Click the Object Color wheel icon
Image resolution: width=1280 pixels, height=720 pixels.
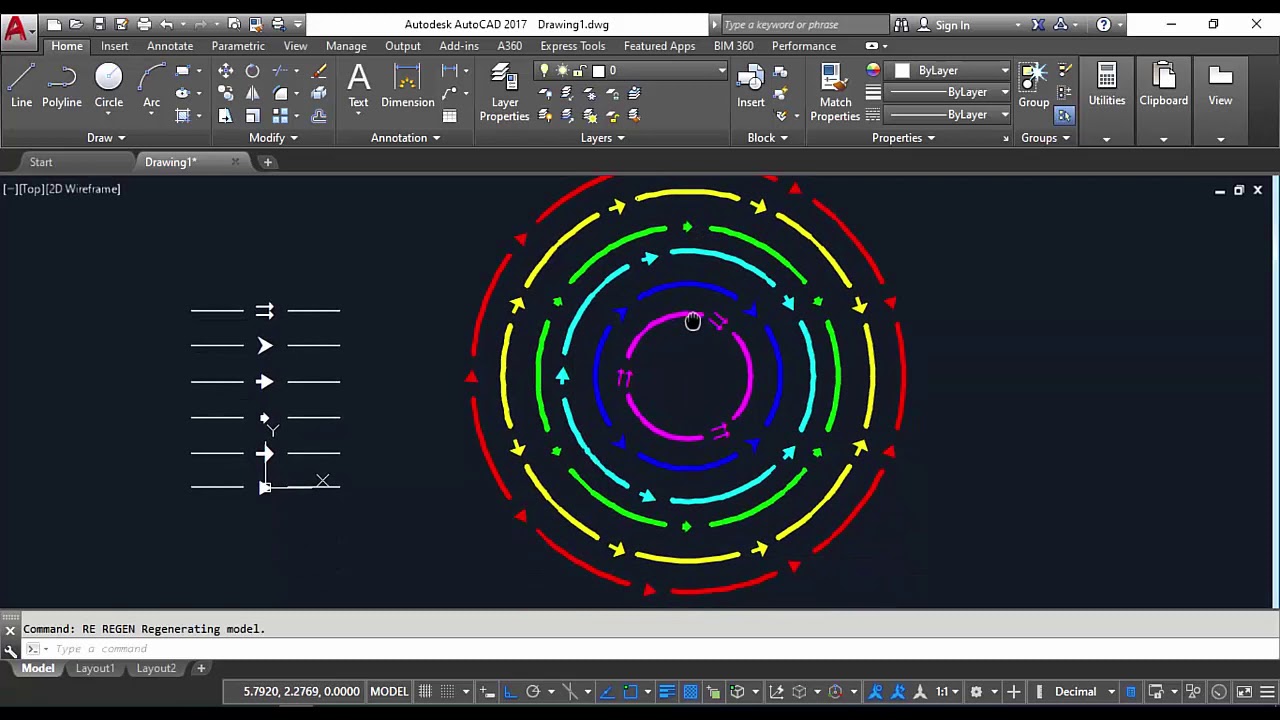pyautogui.click(x=873, y=70)
